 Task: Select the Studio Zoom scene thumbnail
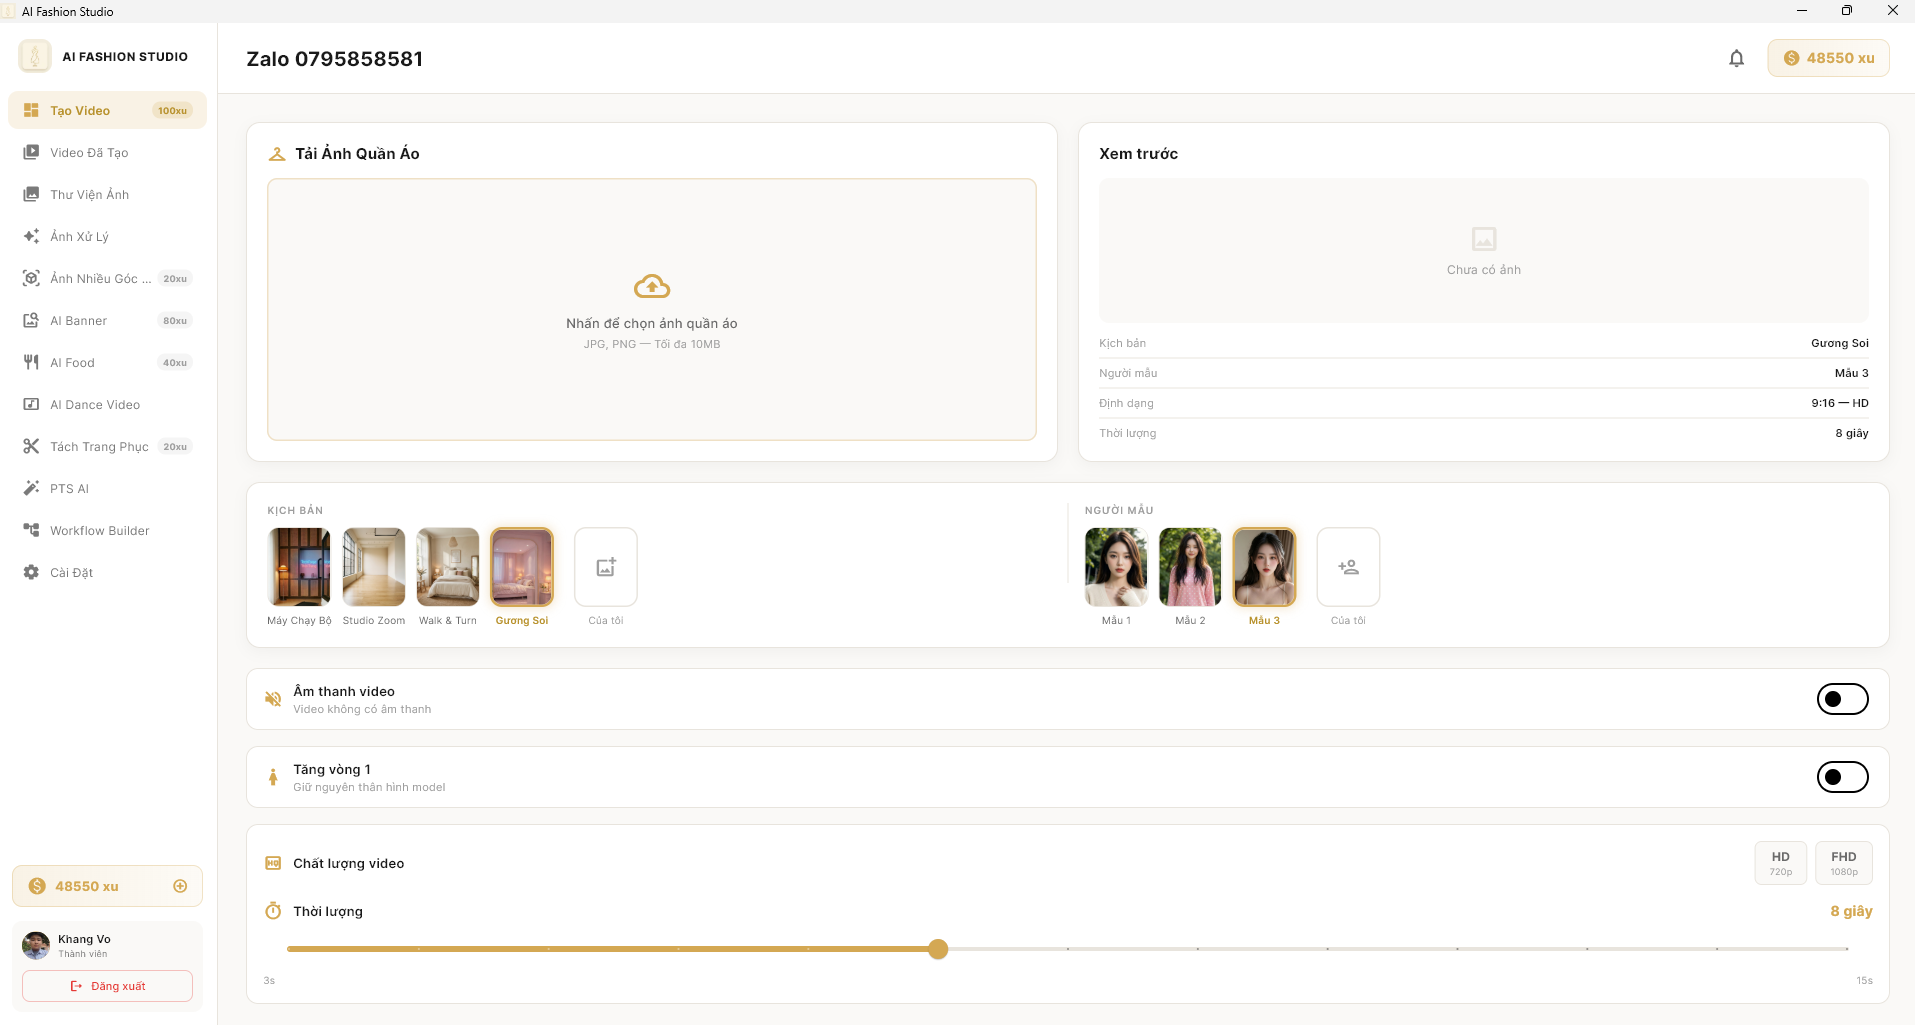(374, 567)
